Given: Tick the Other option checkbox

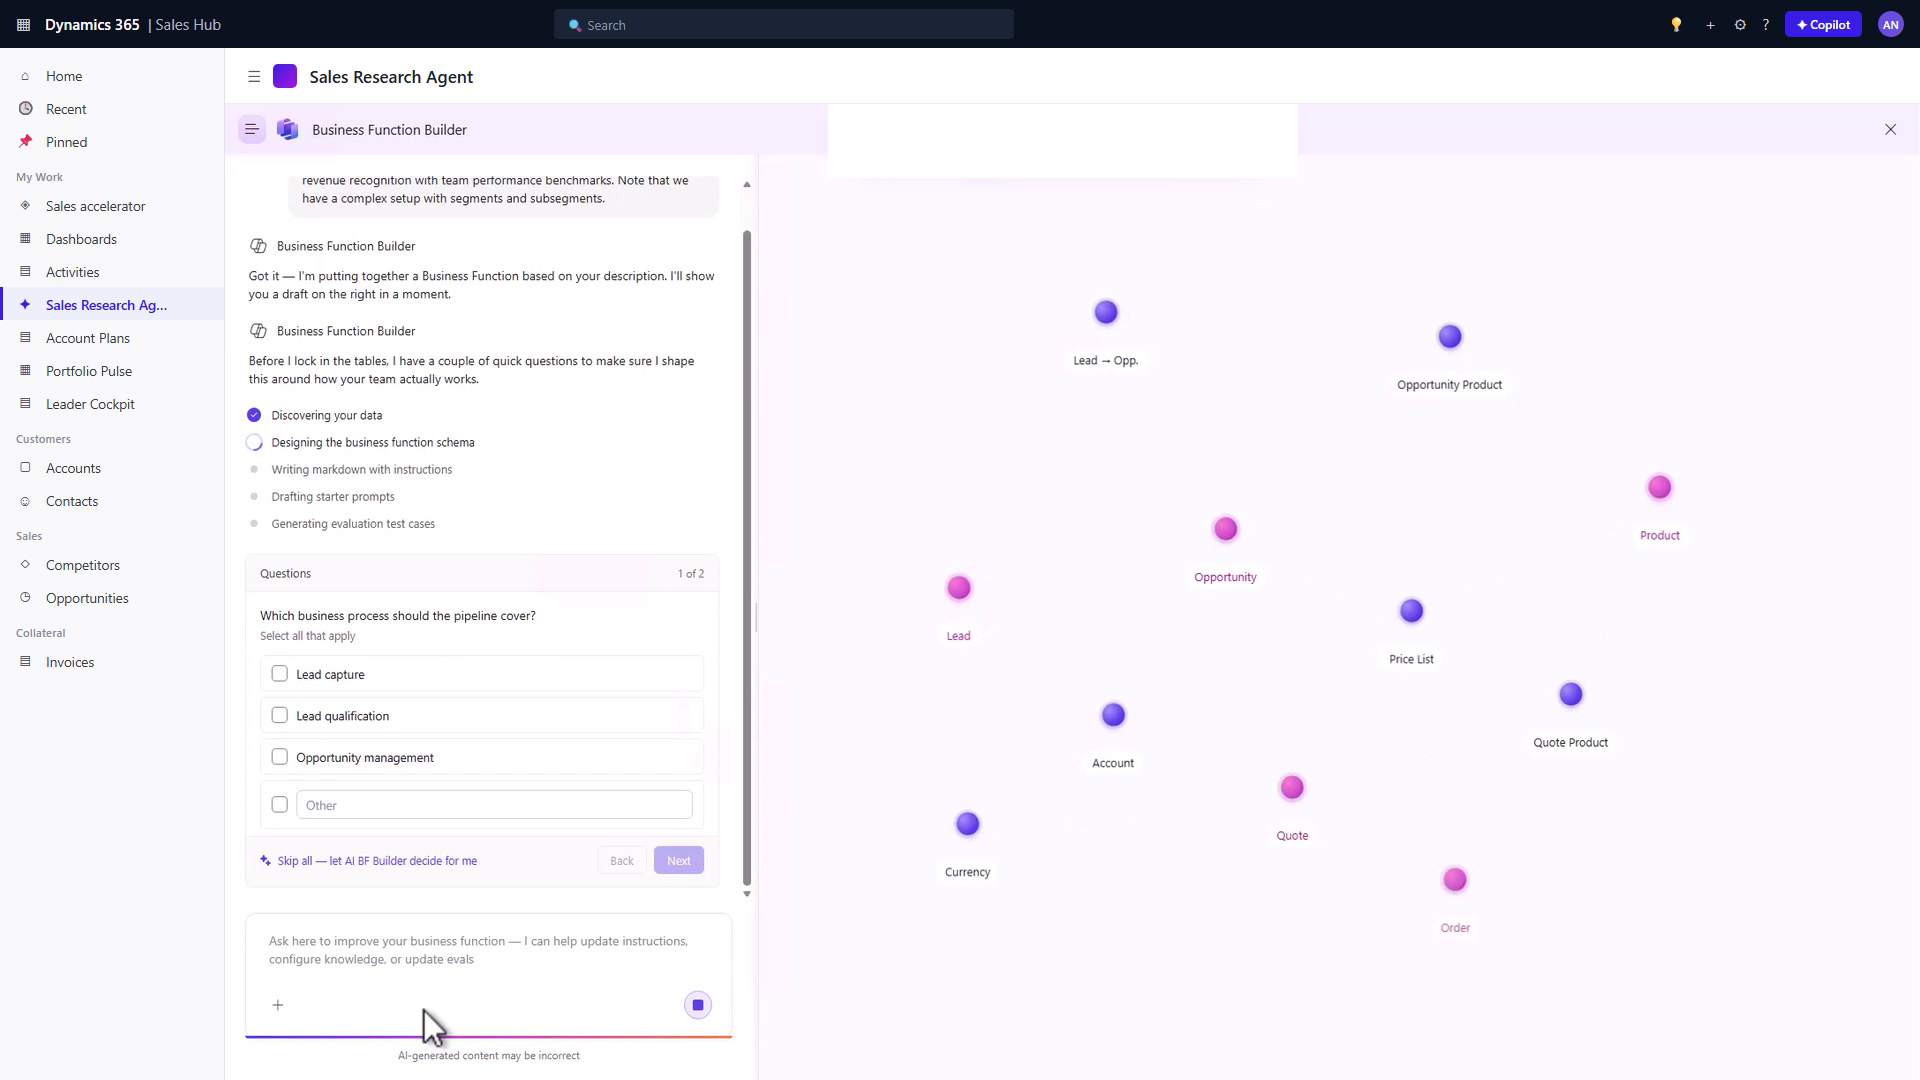Looking at the screenshot, I should pyautogui.click(x=280, y=804).
